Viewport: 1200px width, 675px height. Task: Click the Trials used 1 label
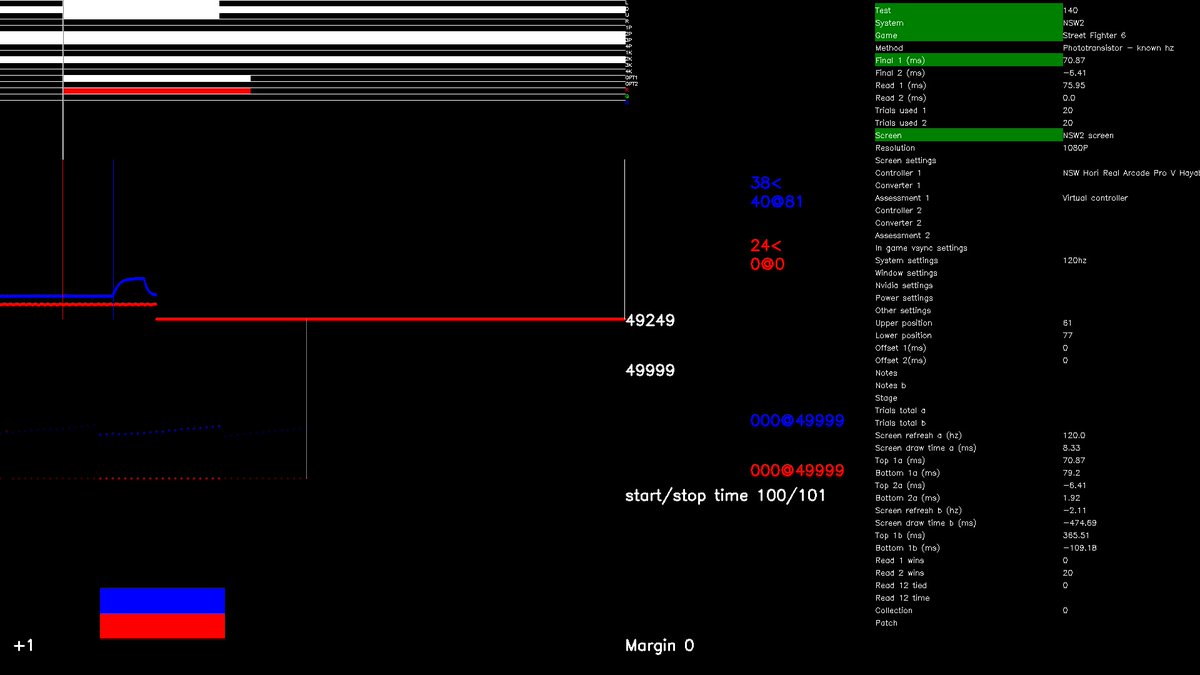pyautogui.click(x=901, y=110)
